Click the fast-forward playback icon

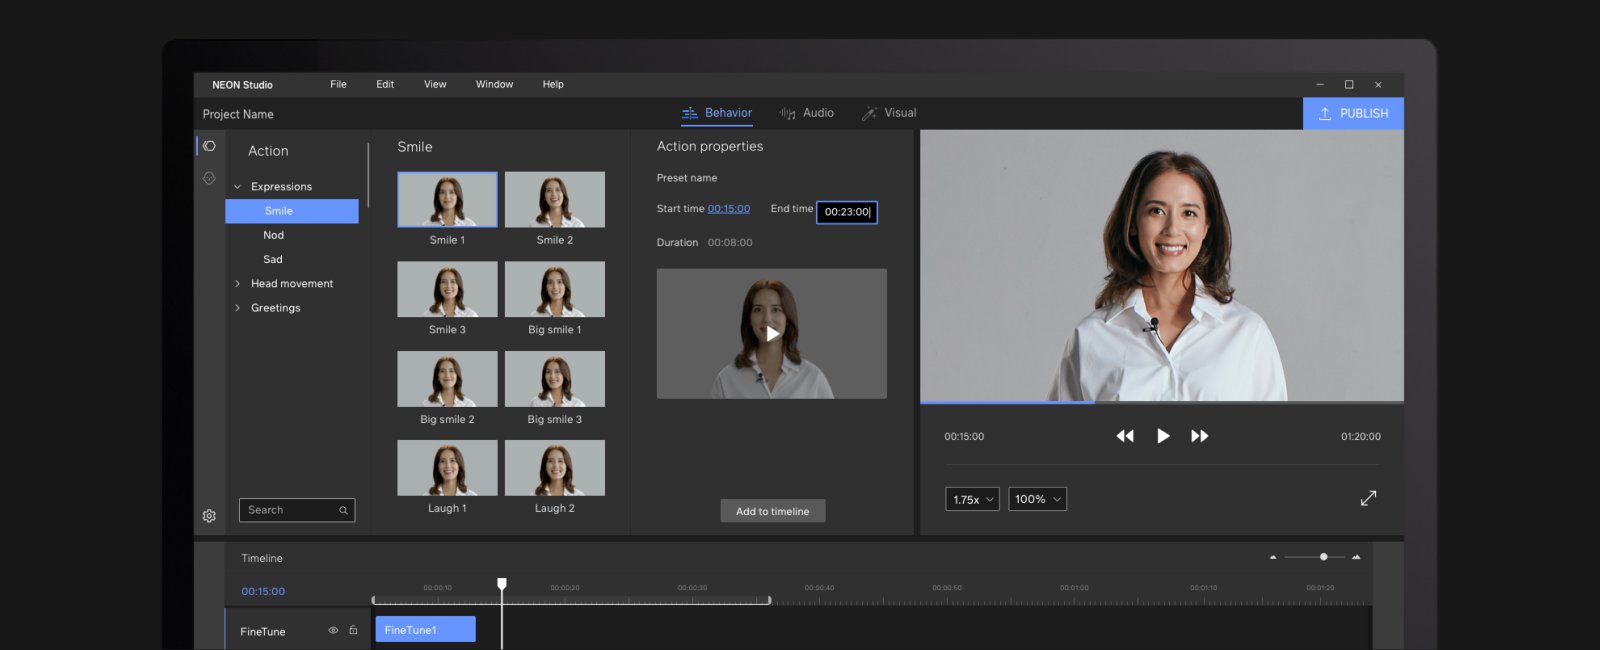[x=1200, y=436]
